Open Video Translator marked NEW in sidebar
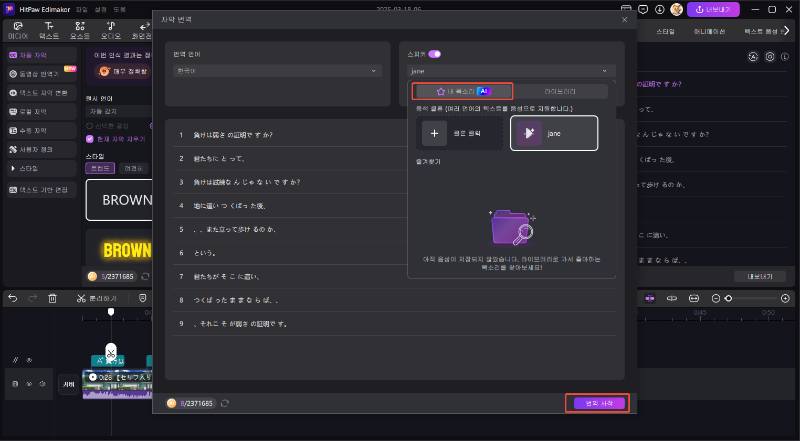This screenshot has width=800, height=441. 41,74
